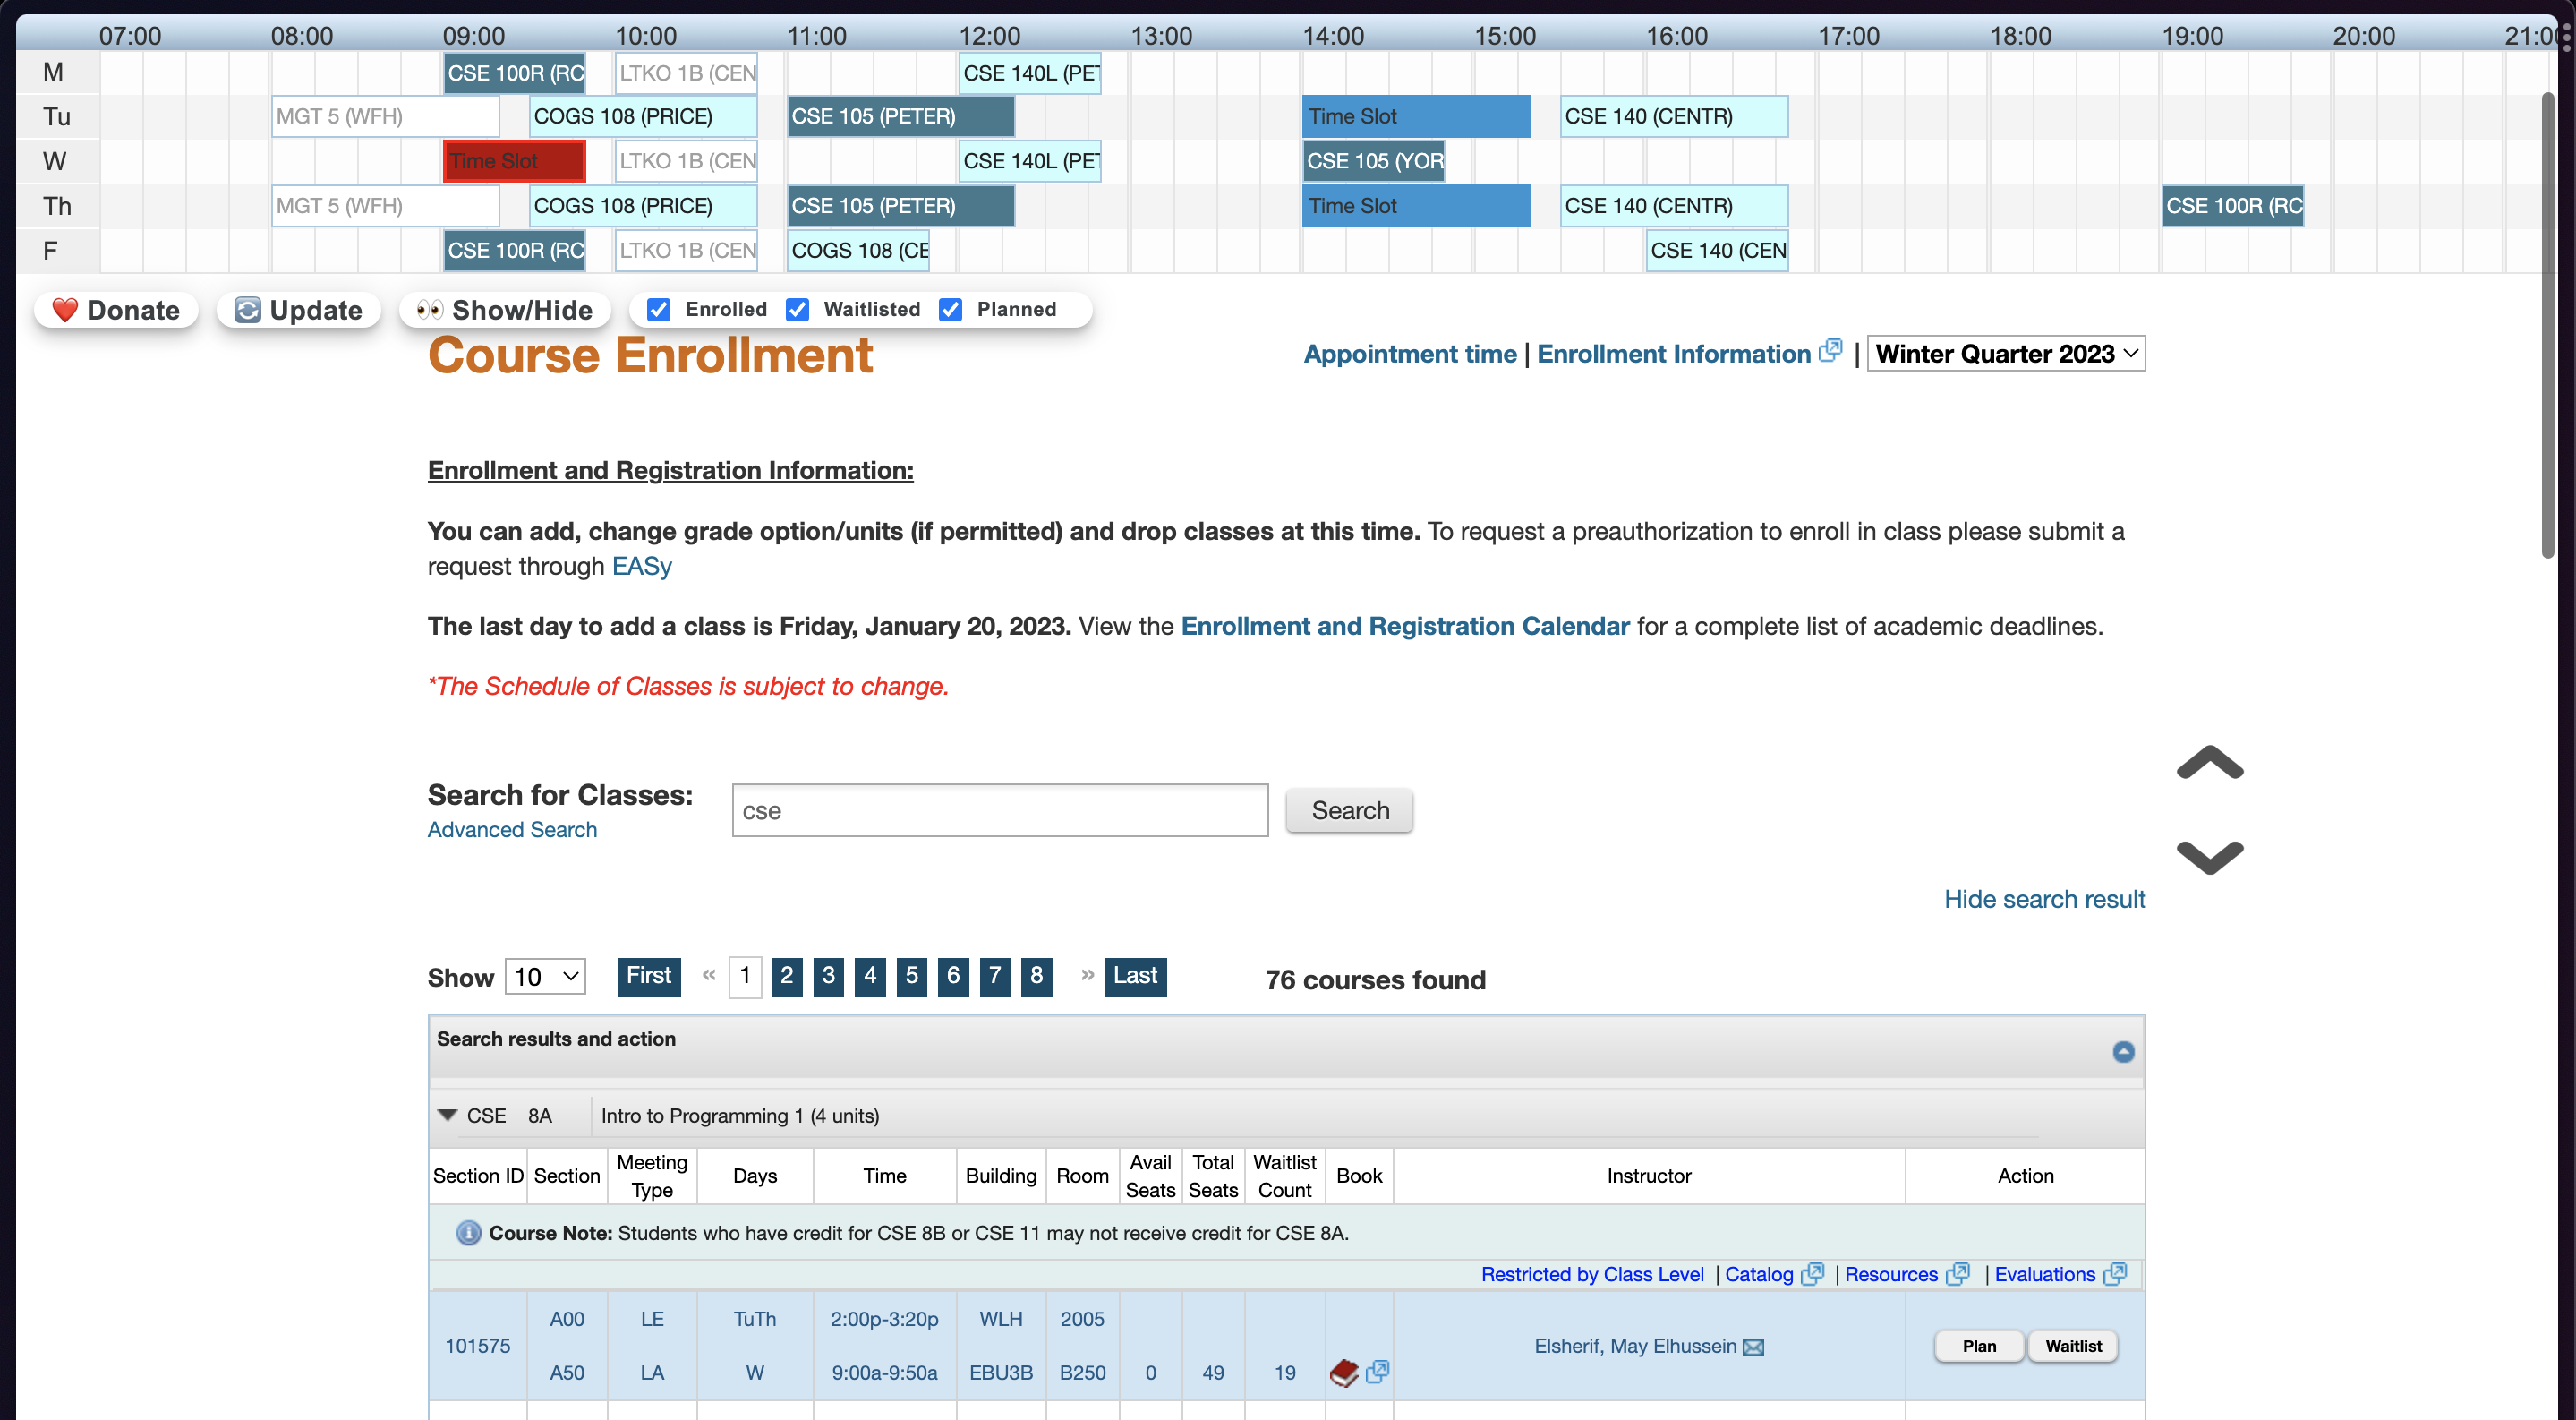Collapse the CSE 8A course section triangle
The width and height of the screenshot is (2576, 1420).
click(x=447, y=1115)
